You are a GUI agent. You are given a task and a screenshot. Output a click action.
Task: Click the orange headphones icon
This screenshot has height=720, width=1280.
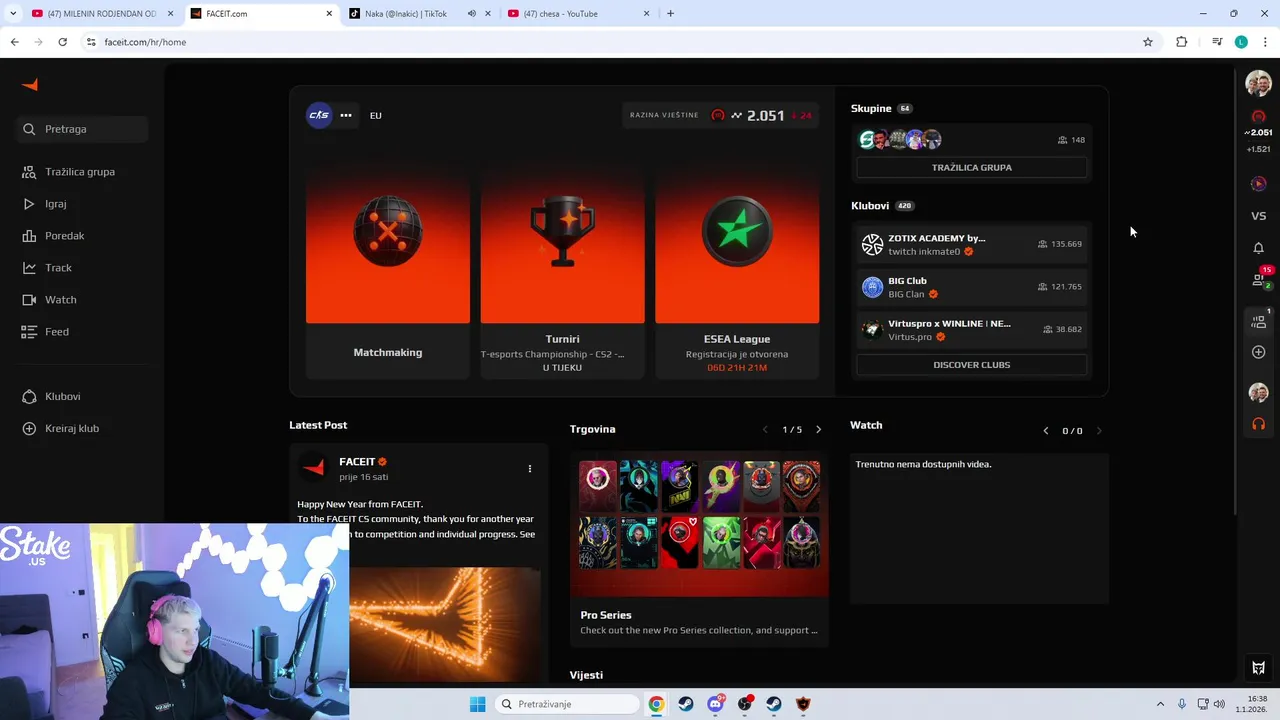(x=1258, y=424)
